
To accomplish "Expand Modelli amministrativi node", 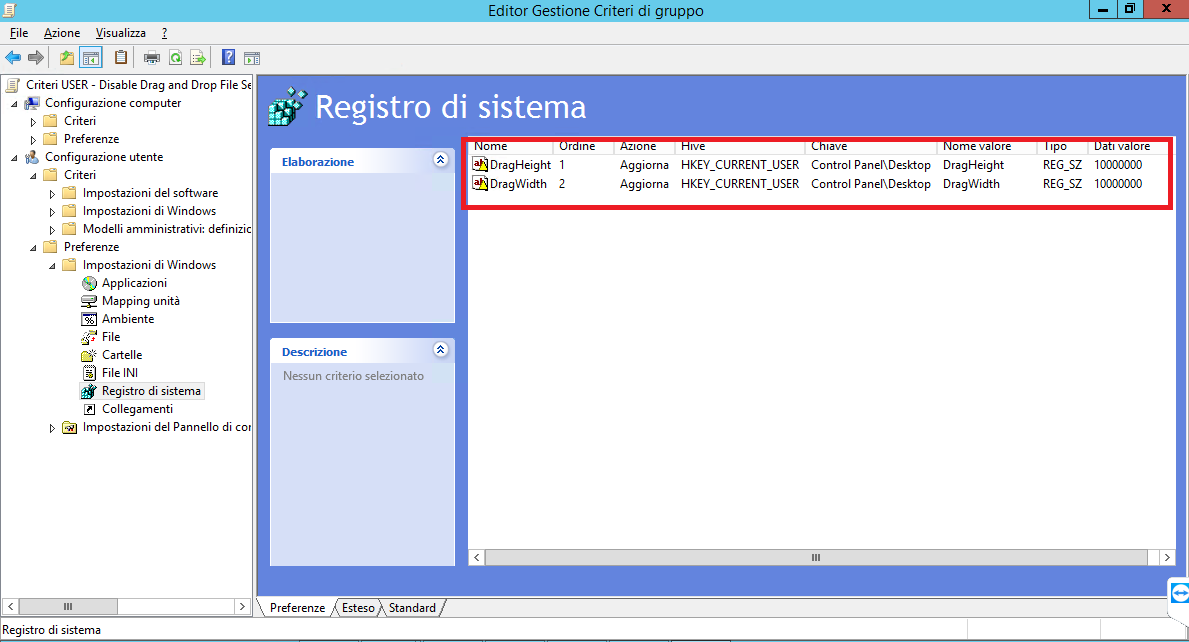I will point(52,230).
